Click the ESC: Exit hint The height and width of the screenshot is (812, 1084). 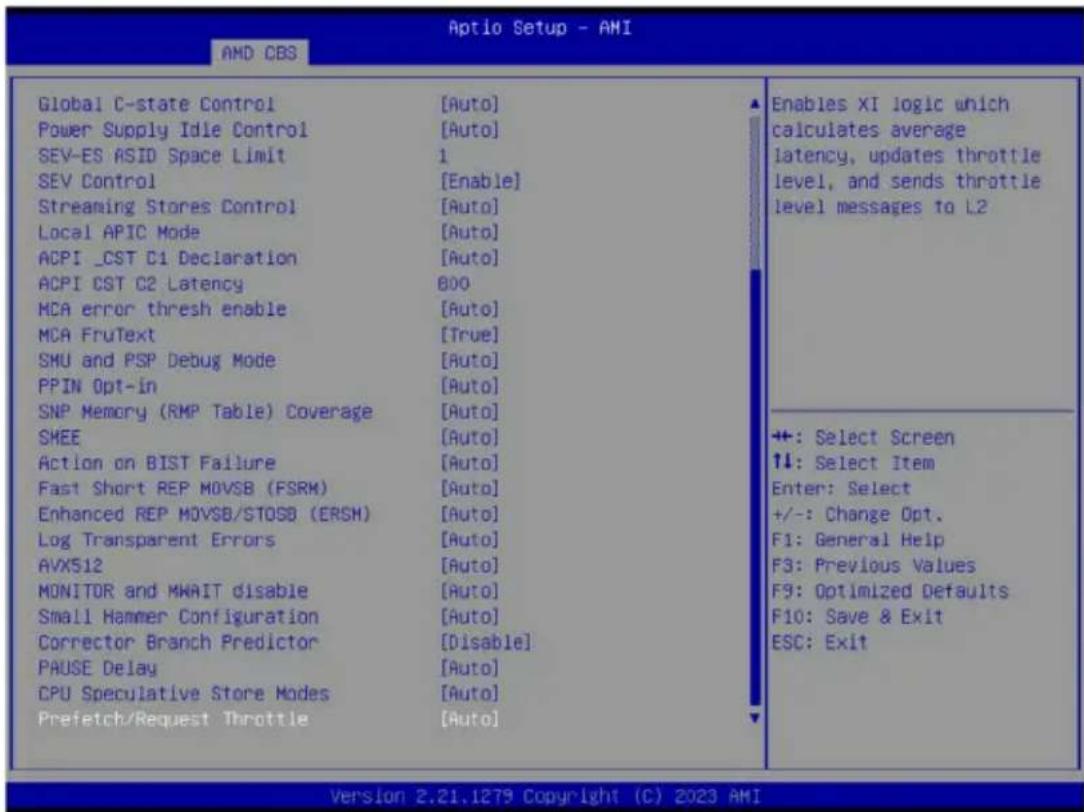pyautogui.click(x=819, y=643)
